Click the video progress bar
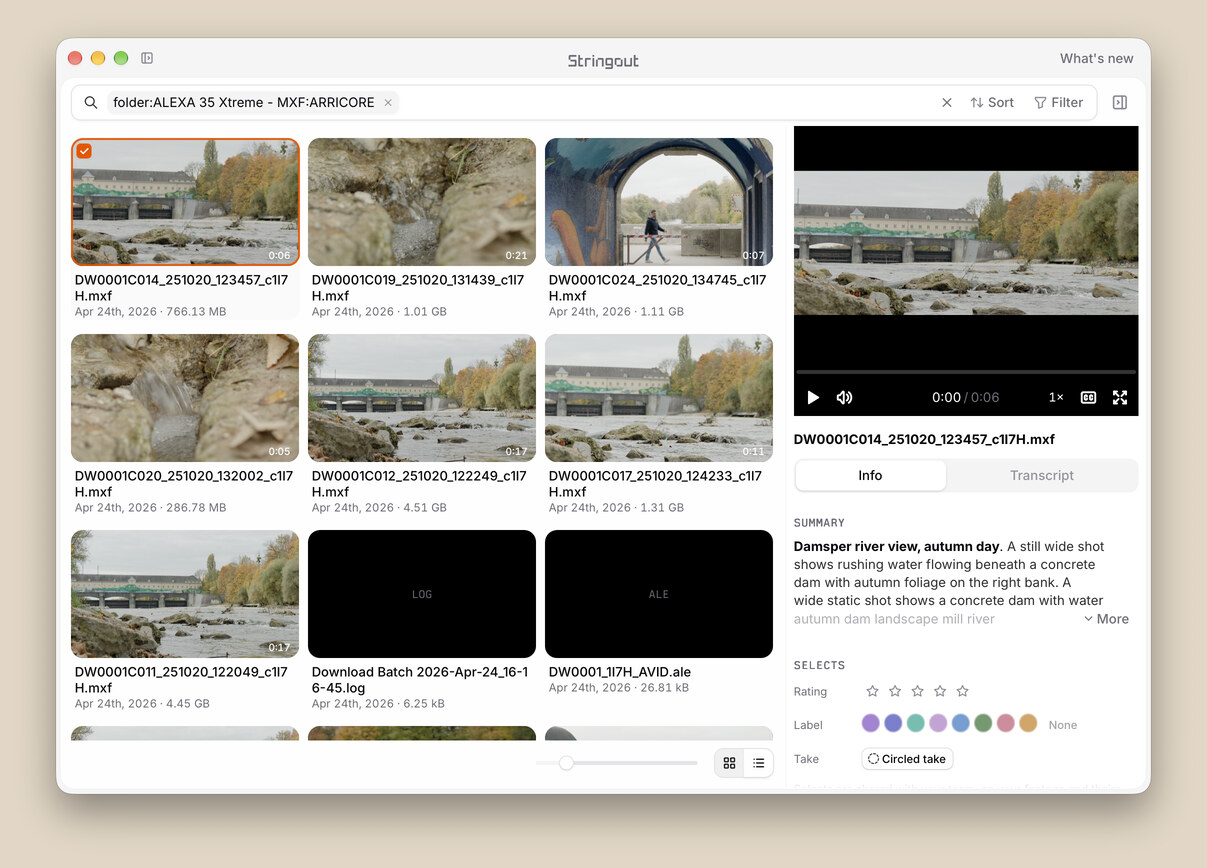Screen dimensions: 1207x868 966,372
